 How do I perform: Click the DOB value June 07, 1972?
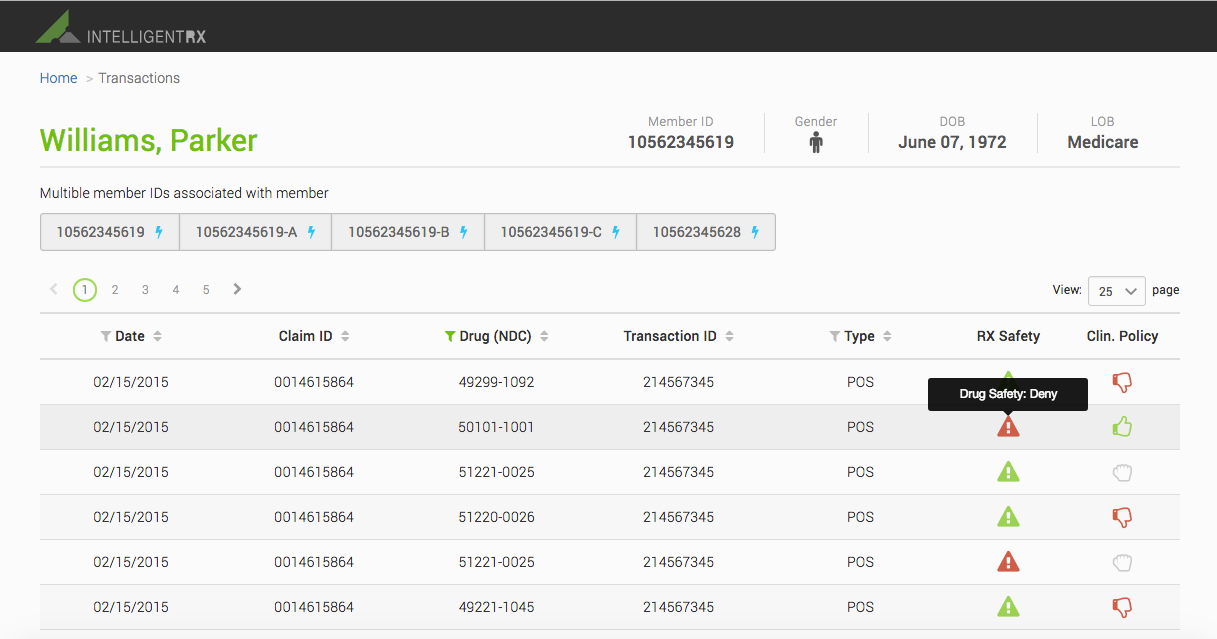coord(952,143)
